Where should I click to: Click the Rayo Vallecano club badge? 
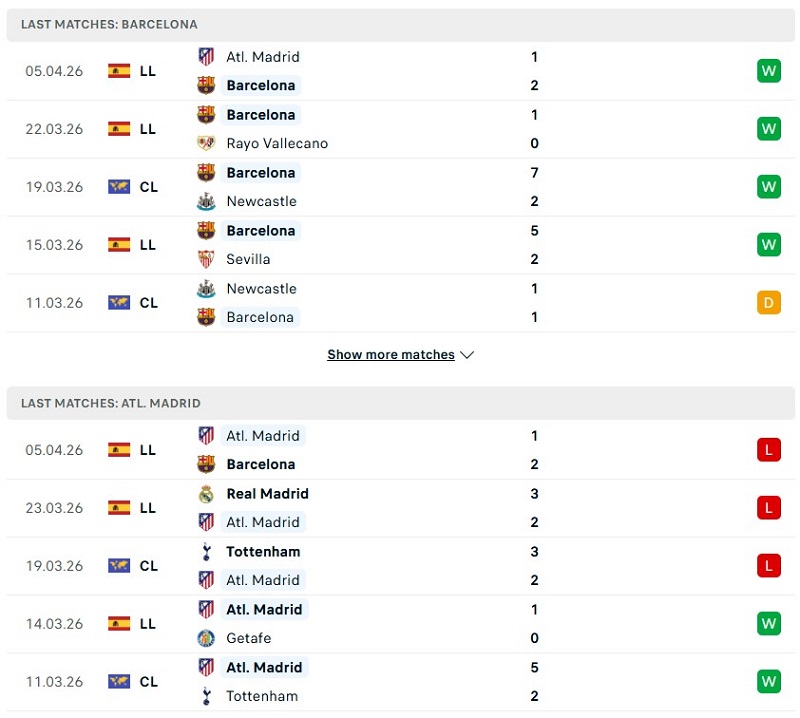[205, 143]
